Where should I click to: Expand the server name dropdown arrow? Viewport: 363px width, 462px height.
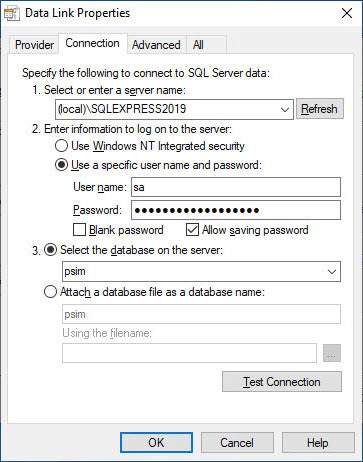[x=285, y=109]
